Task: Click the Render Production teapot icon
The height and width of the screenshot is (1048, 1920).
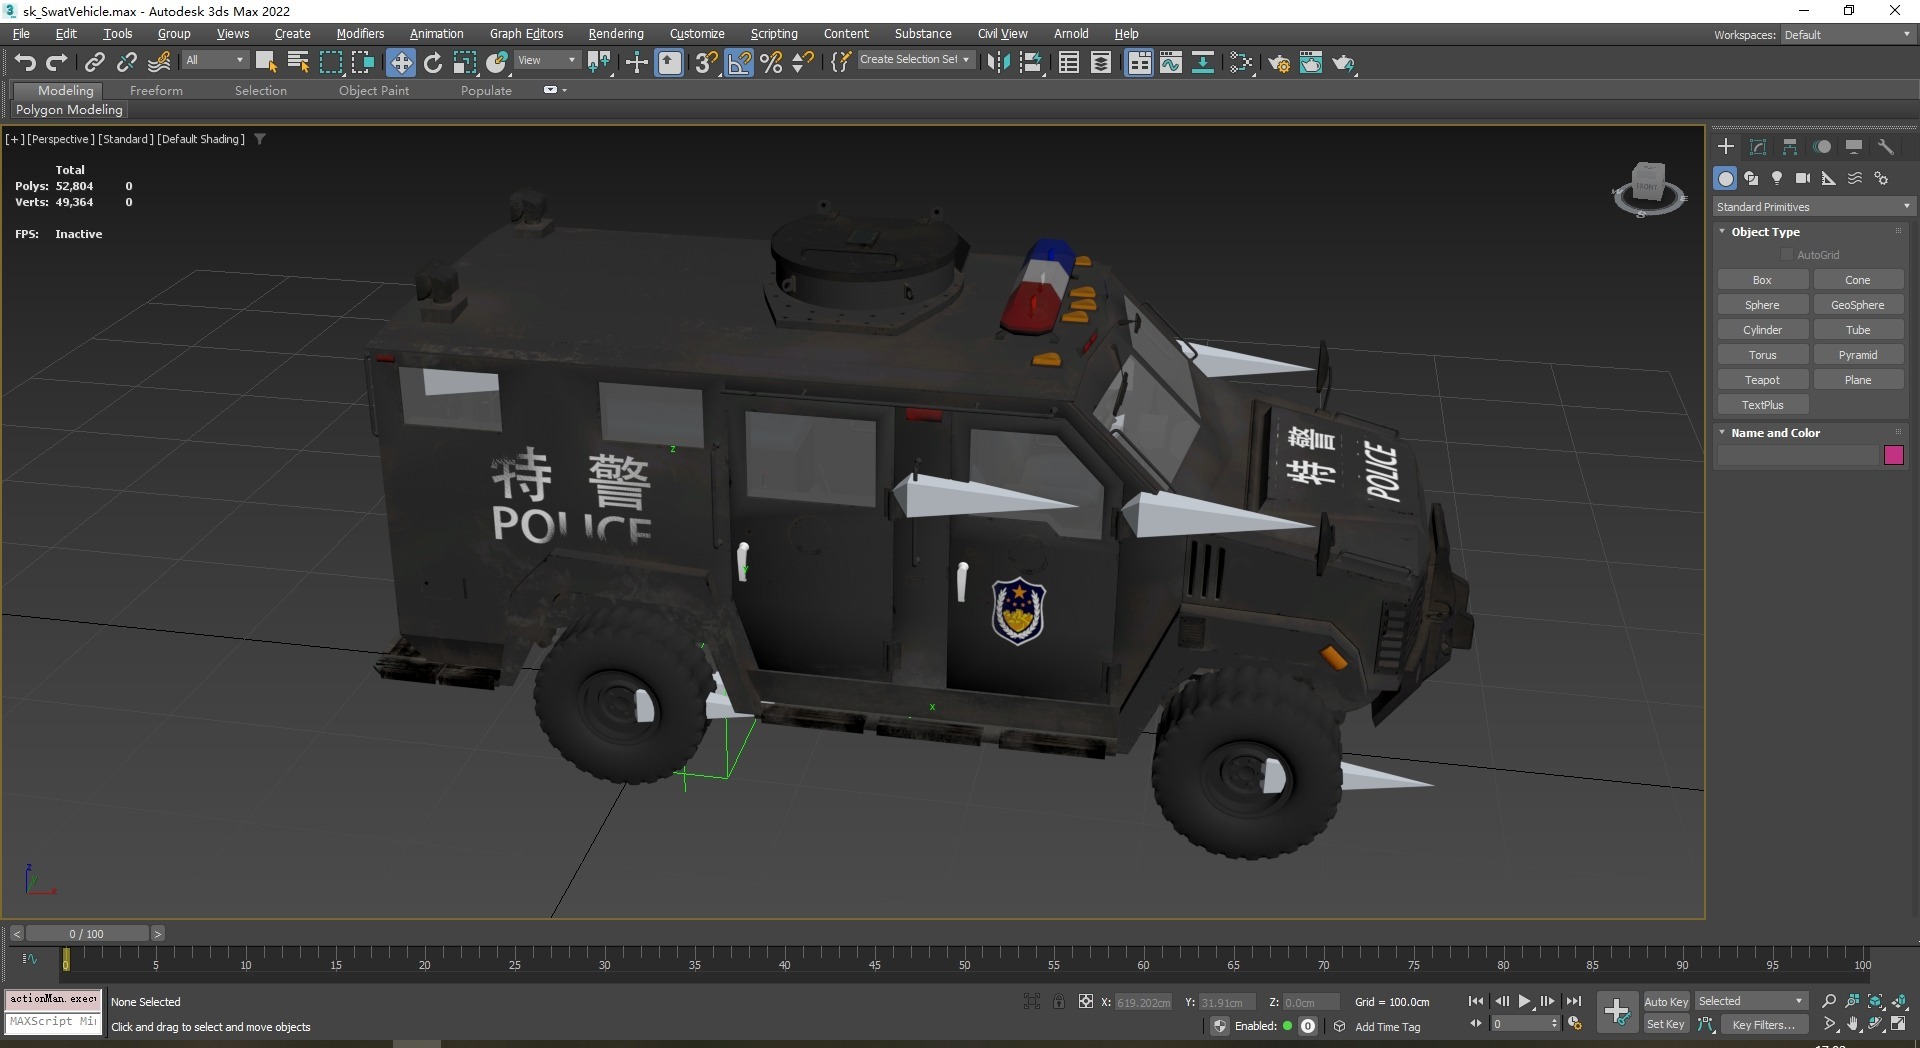Action: [1344, 63]
